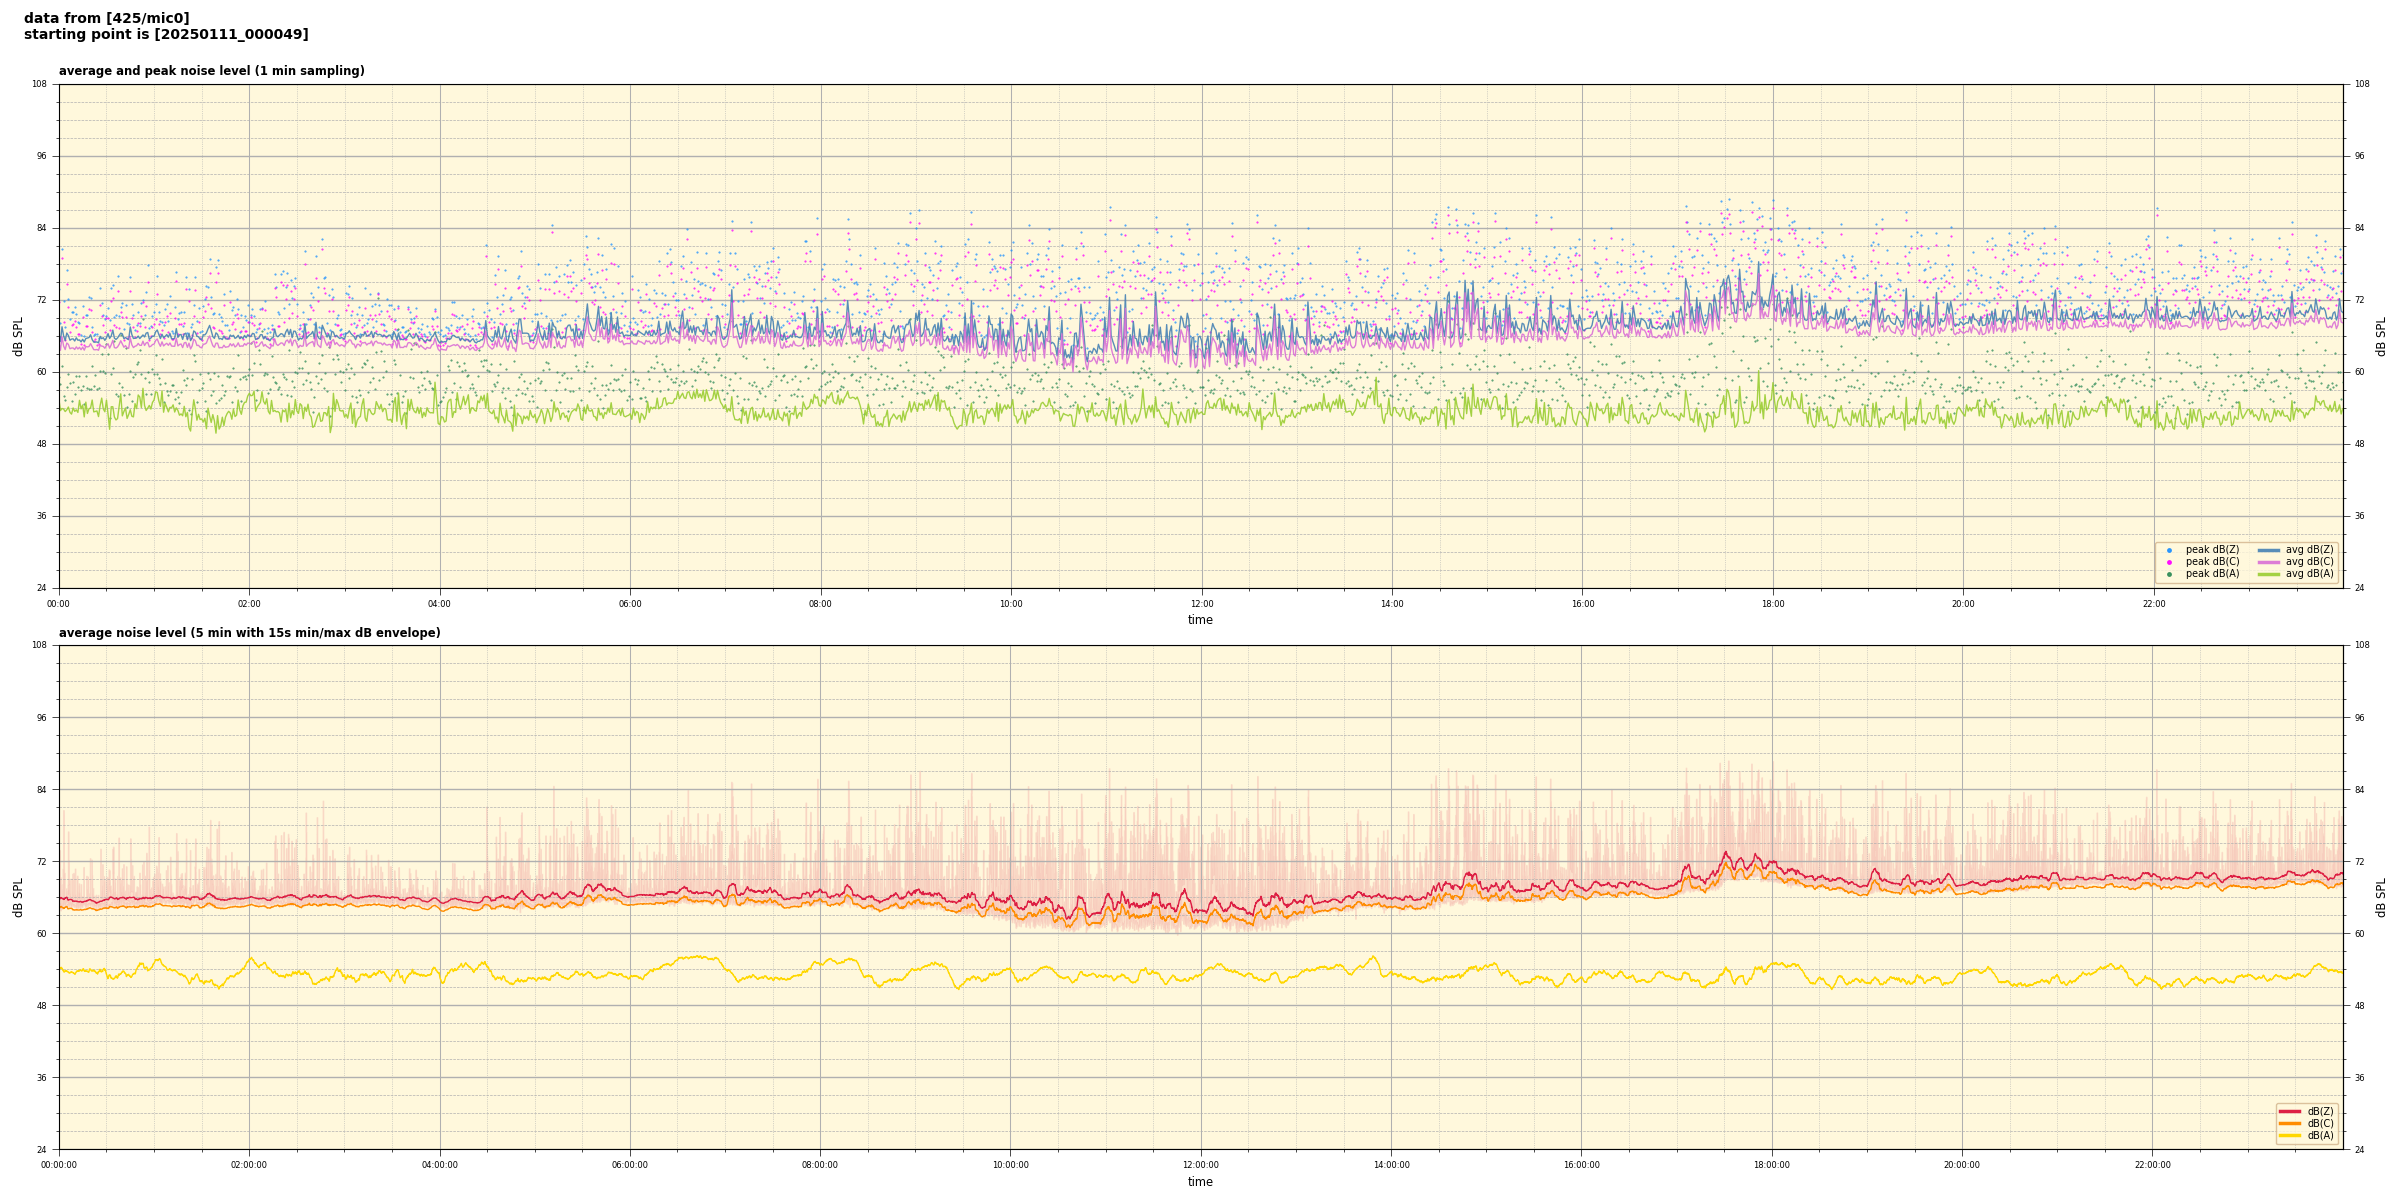Click the 'data from [425/mic0]' header text
2400x1200 pixels.
click(x=106, y=18)
